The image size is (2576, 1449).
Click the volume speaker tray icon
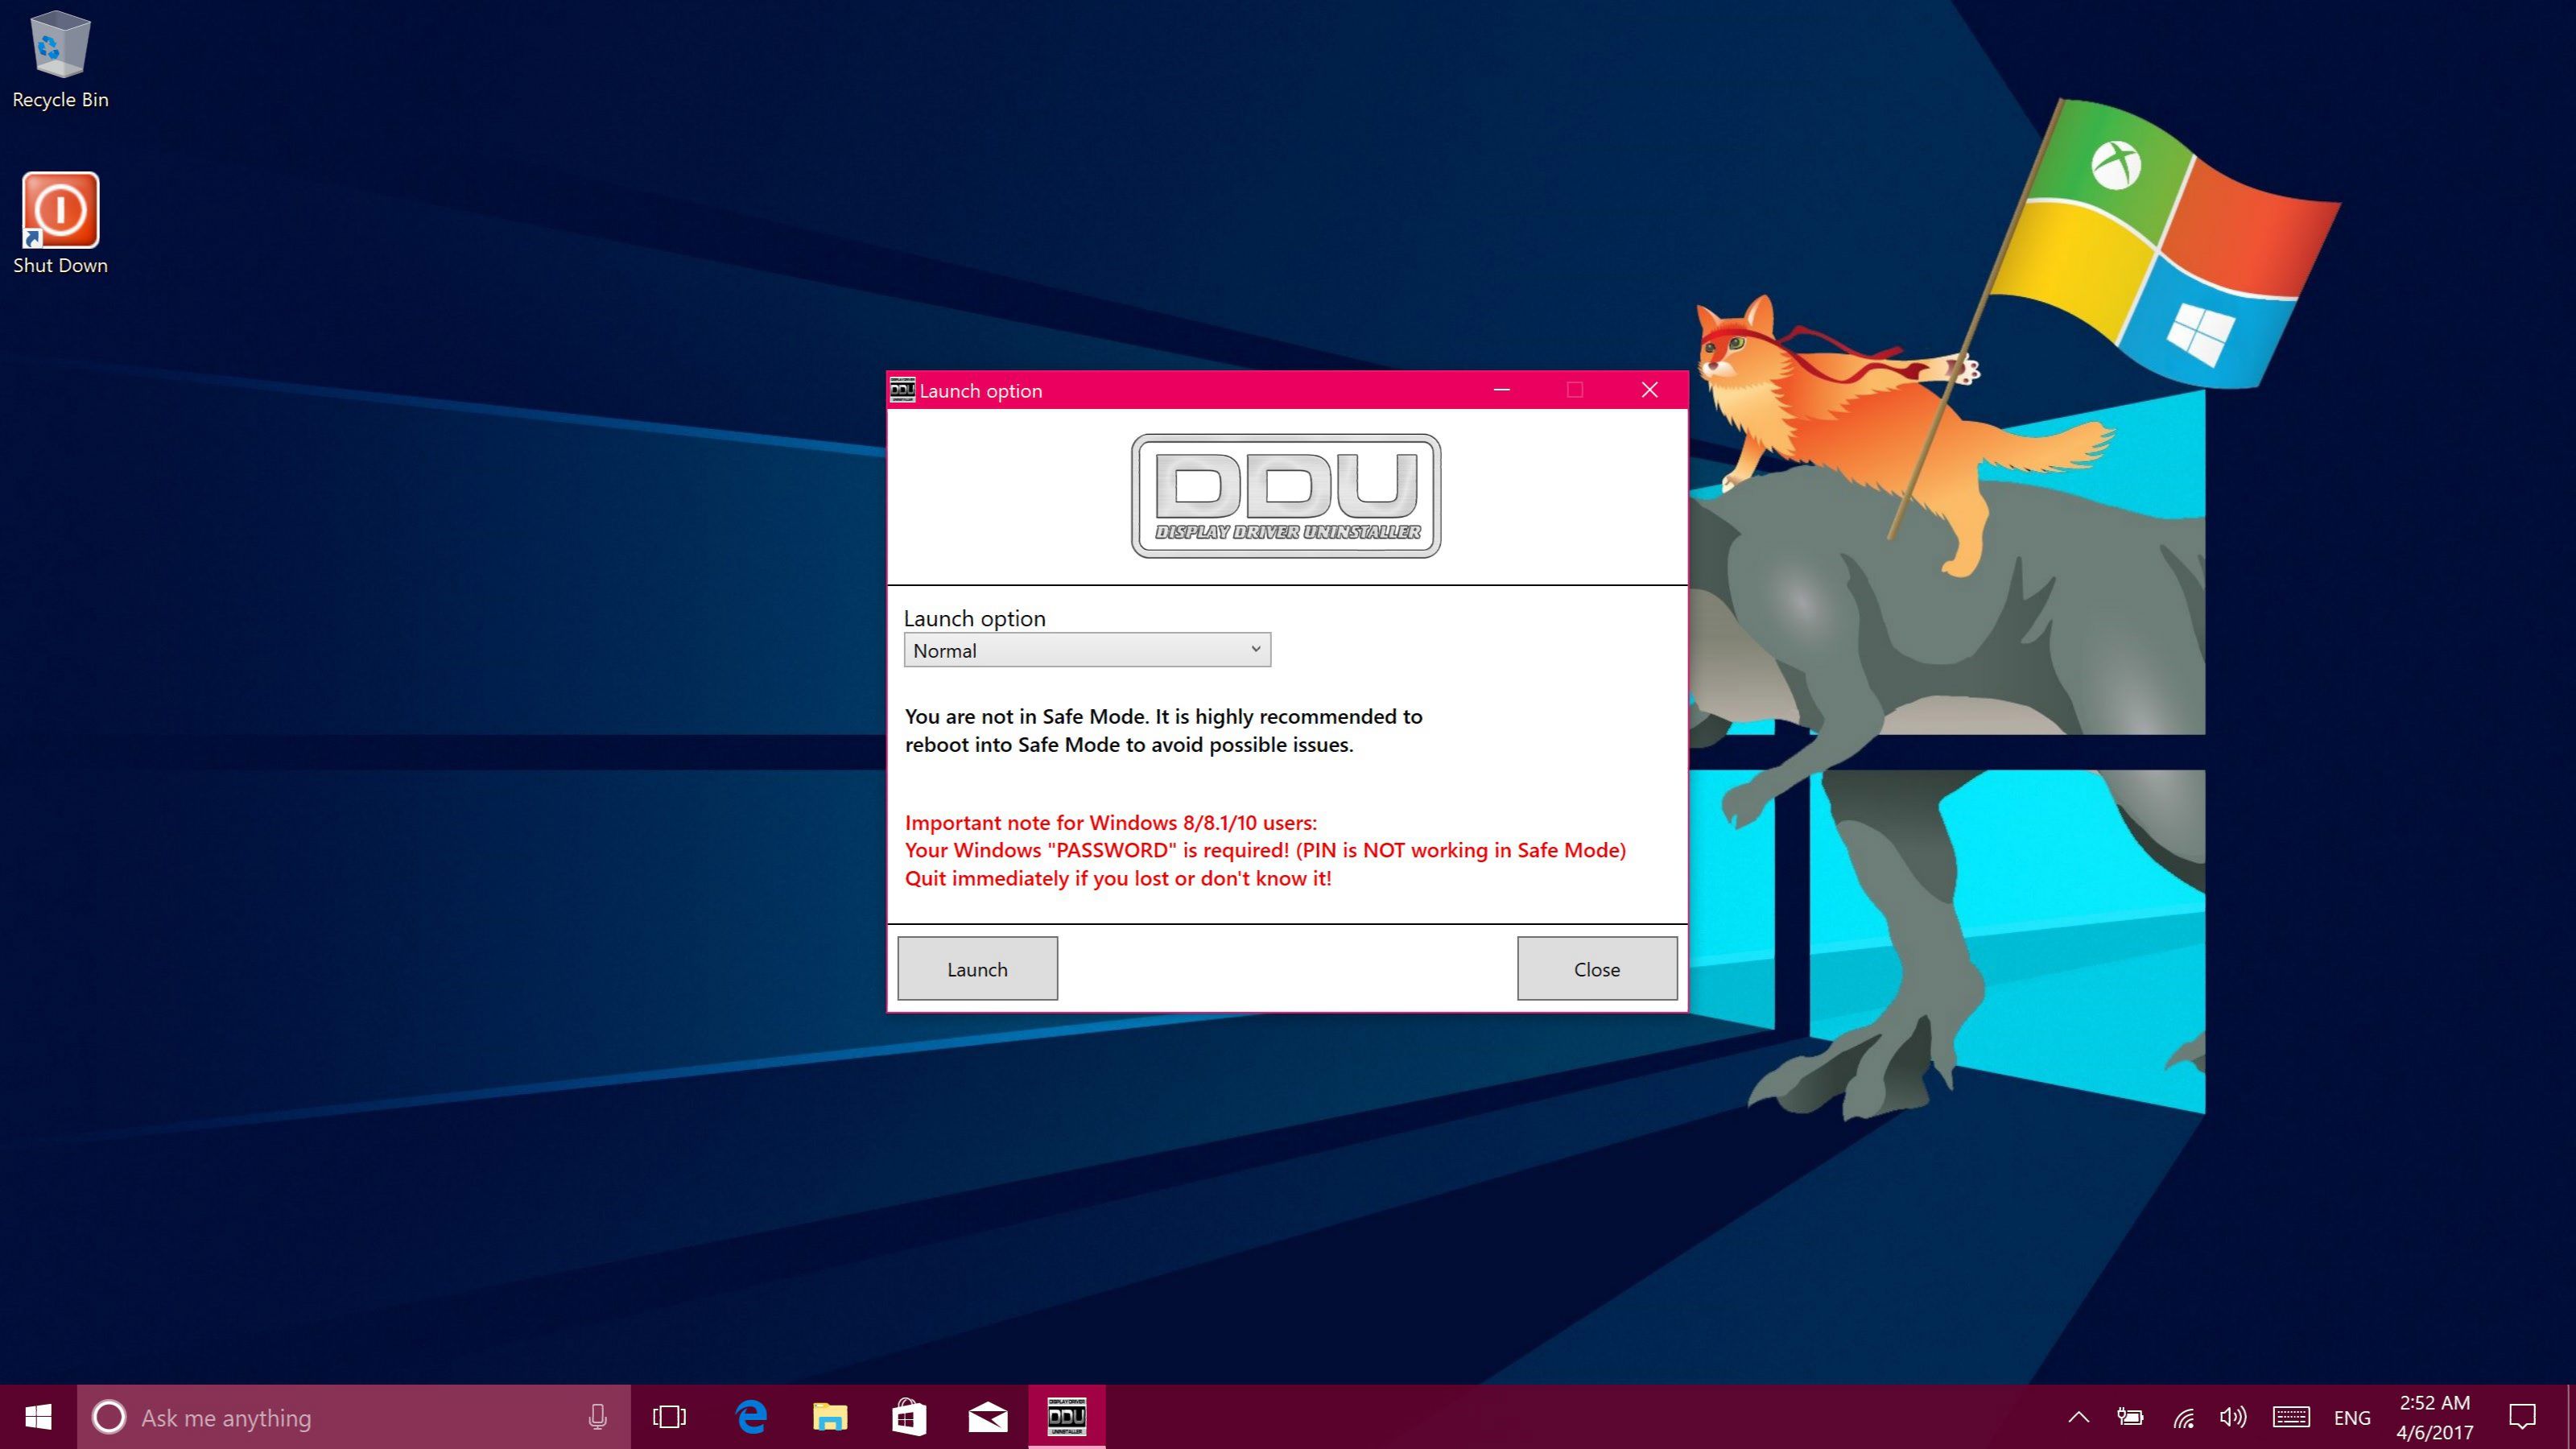(x=2233, y=1417)
